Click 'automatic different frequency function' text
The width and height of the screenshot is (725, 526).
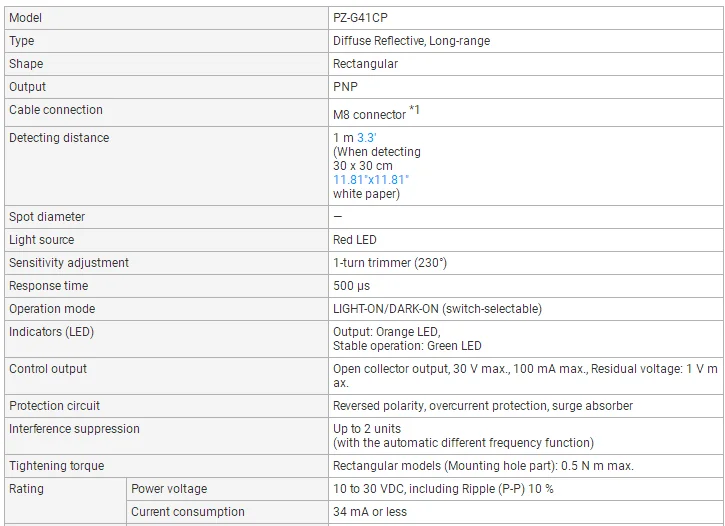[x=487, y=443]
